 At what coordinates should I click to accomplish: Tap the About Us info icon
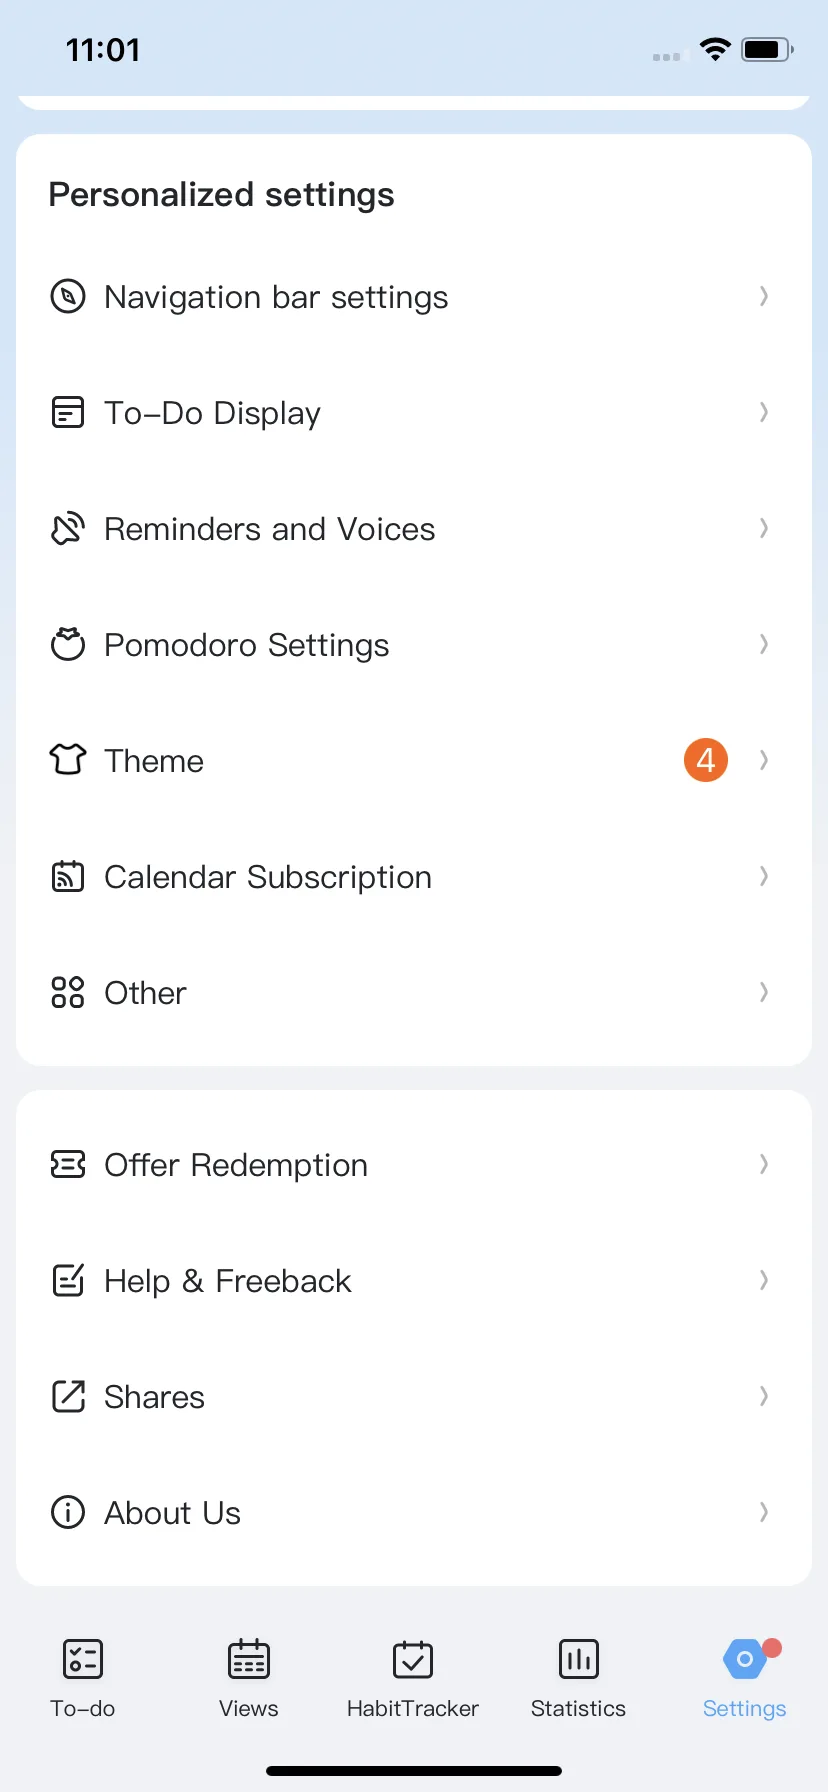coord(68,1512)
